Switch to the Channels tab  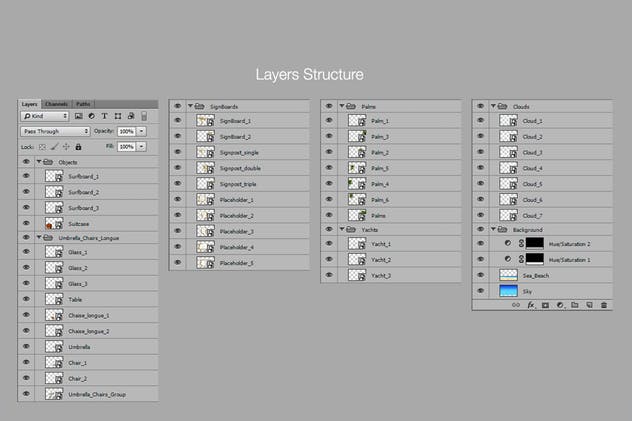pos(56,104)
